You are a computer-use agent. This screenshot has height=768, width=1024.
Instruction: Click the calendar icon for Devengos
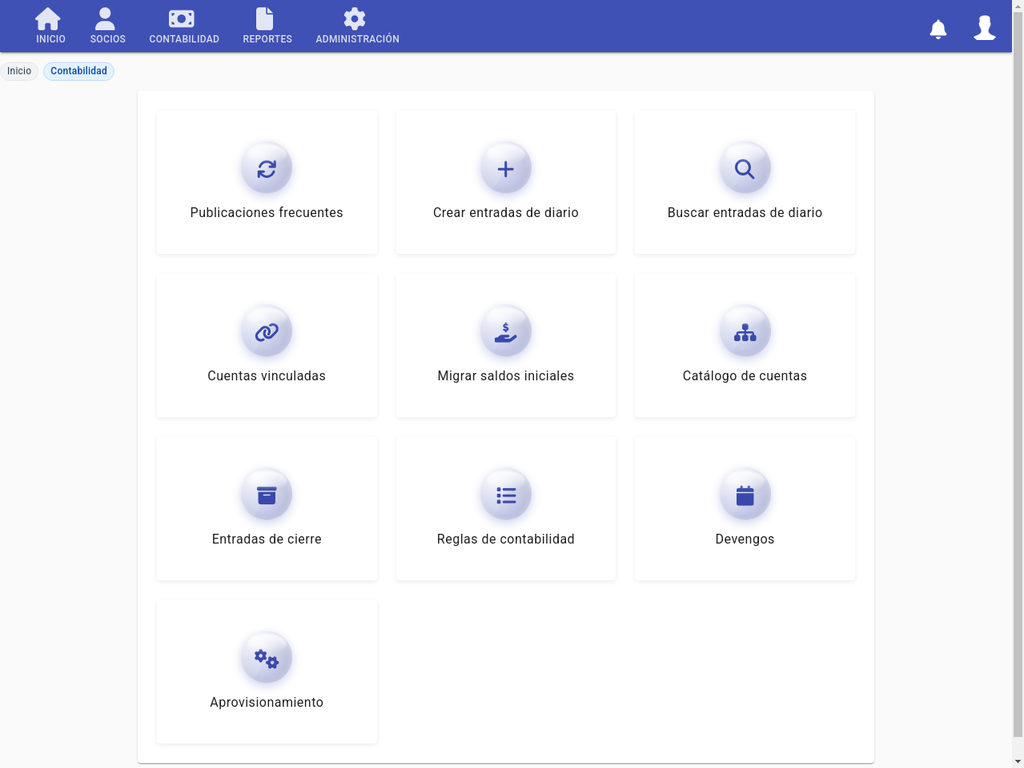tap(744, 495)
